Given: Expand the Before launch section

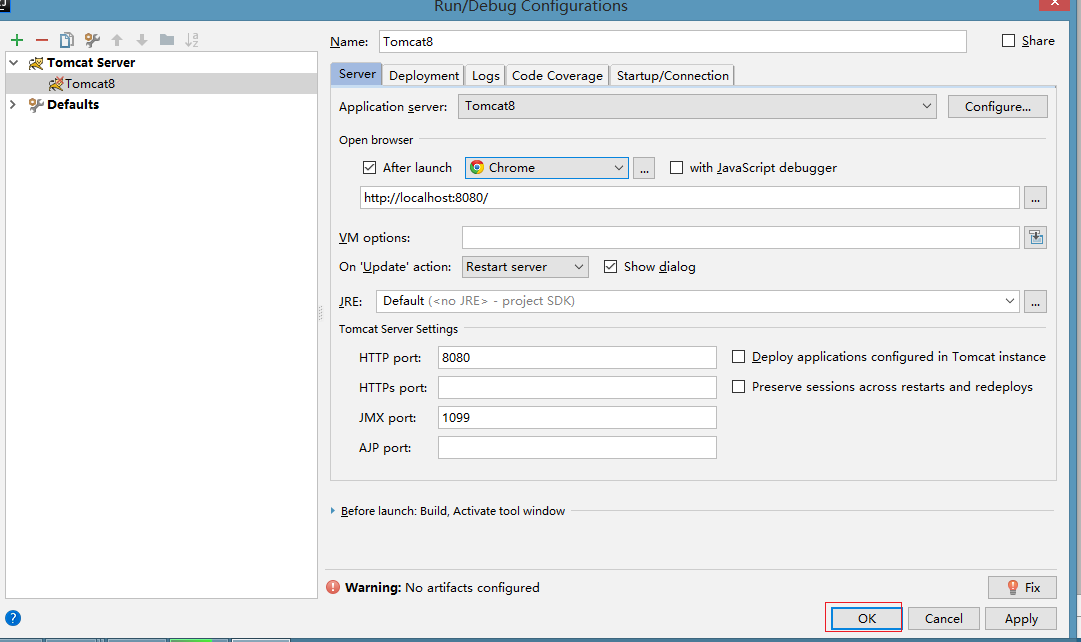Looking at the screenshot, I should (333, 511).
